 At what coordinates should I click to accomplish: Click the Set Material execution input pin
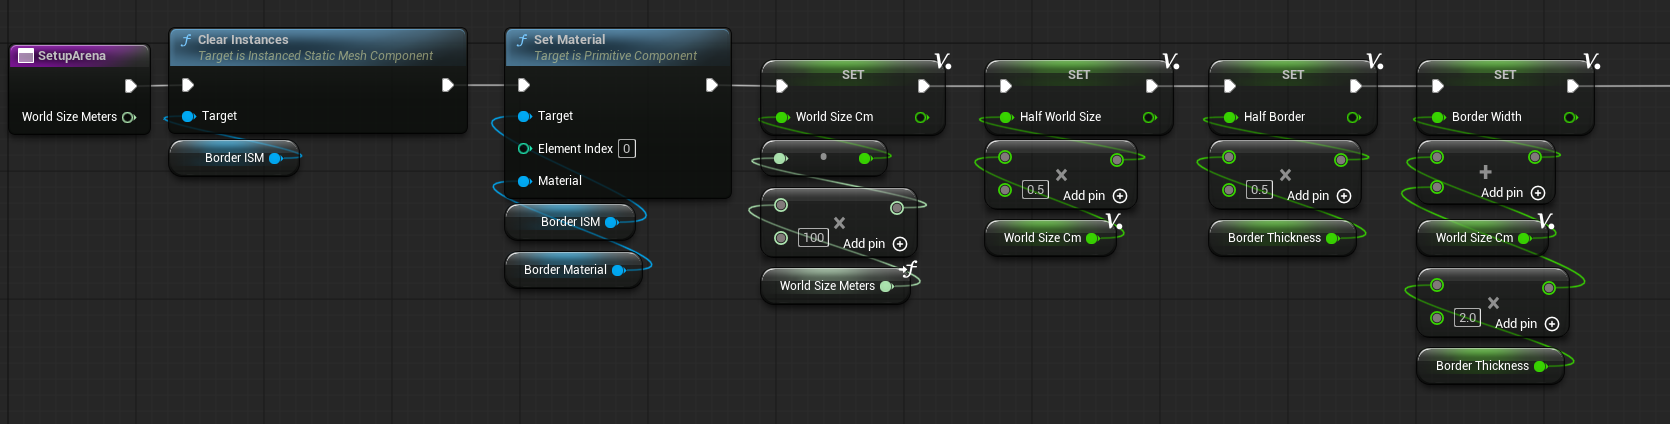[523, 85]
